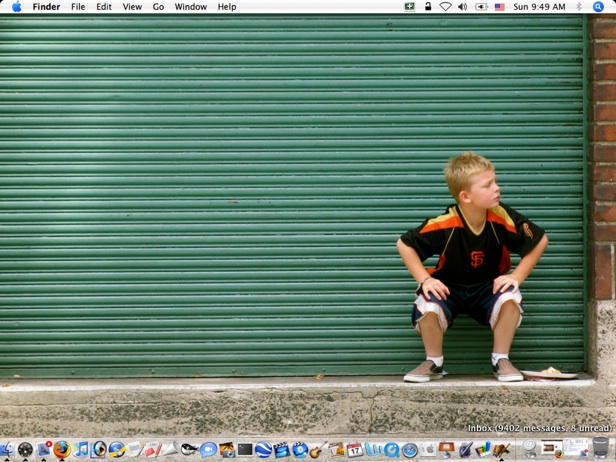This screenshot has width=616, height=462.
Task: Open the View menu
Action: coord(132,7)
